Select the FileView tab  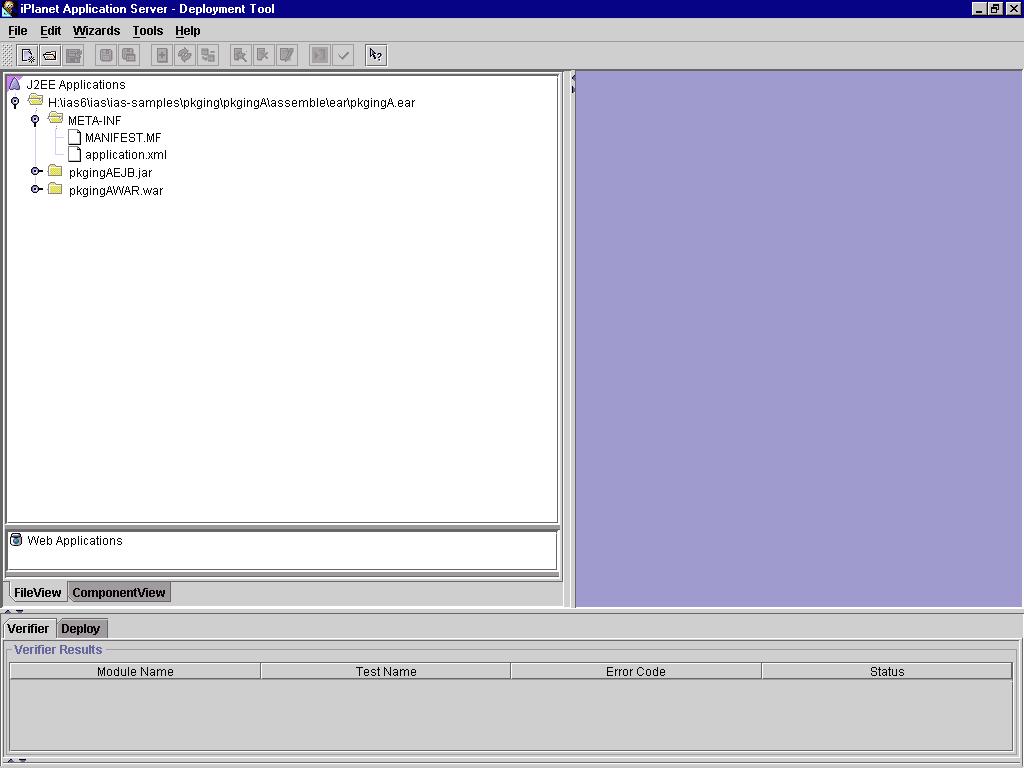click(x=37, y=592)
